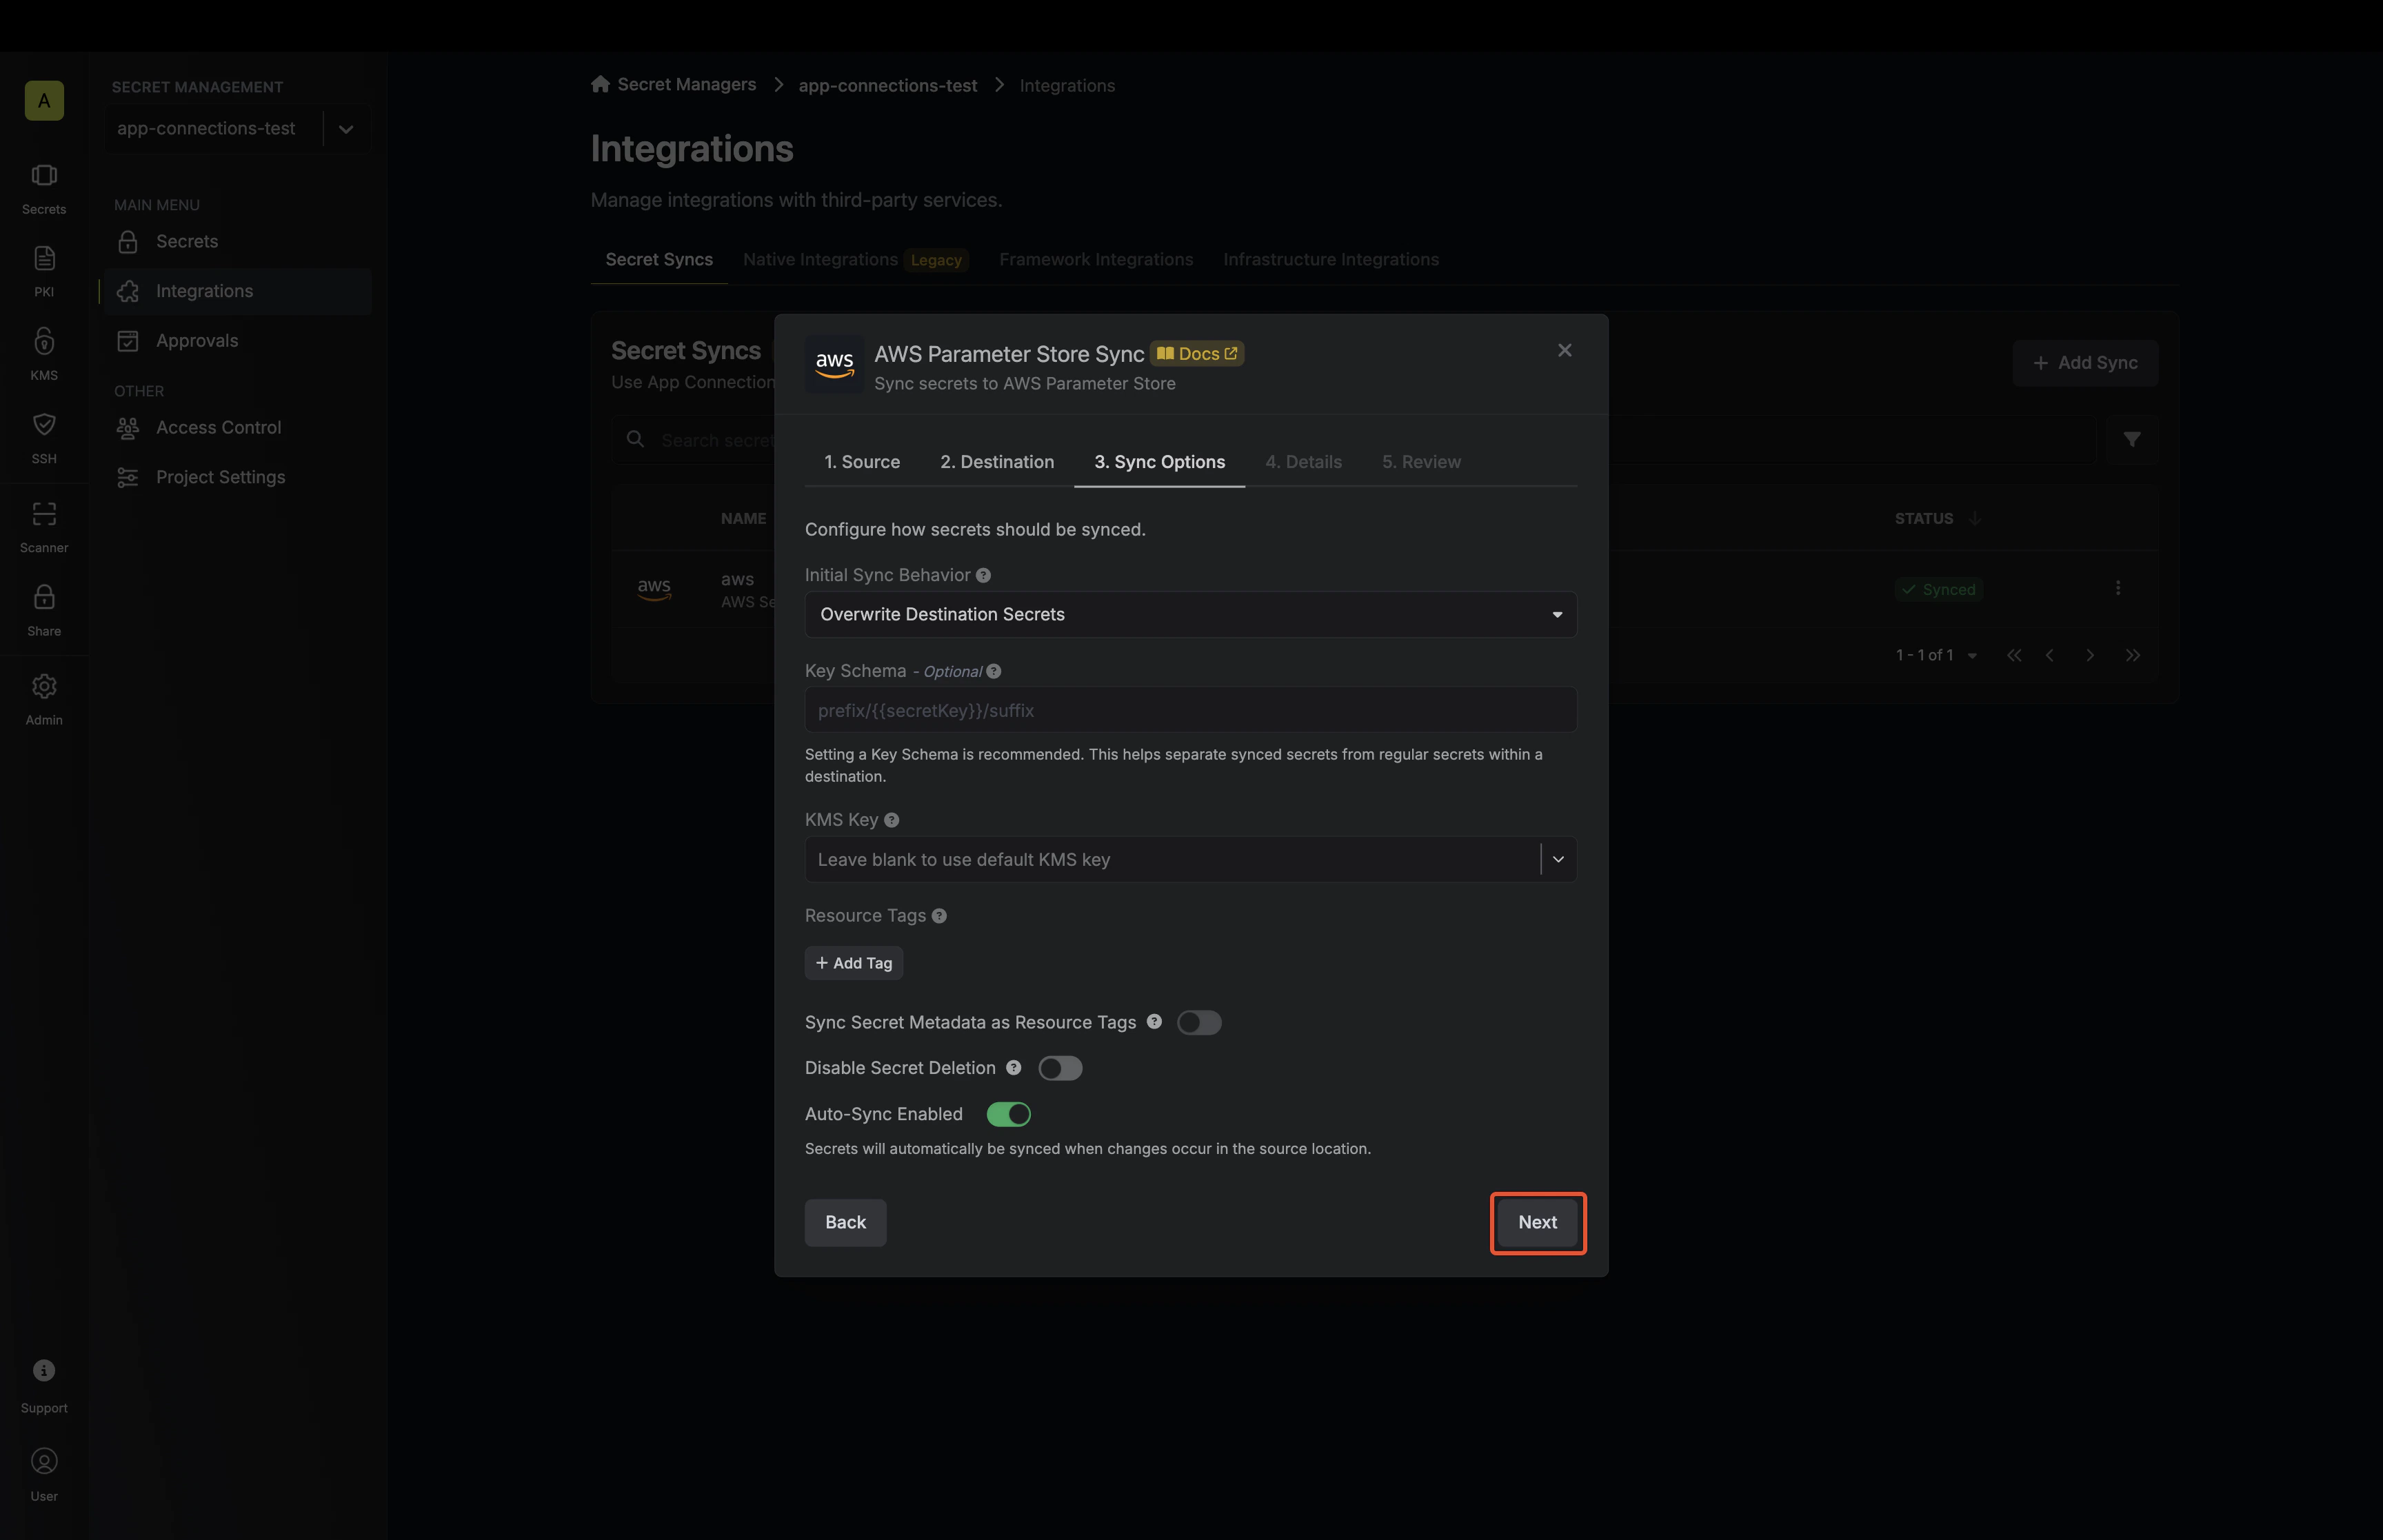Open the KMS Key dropdown
Viewport: 2383px width, 1540px height.
click(x=1190, y=859)
